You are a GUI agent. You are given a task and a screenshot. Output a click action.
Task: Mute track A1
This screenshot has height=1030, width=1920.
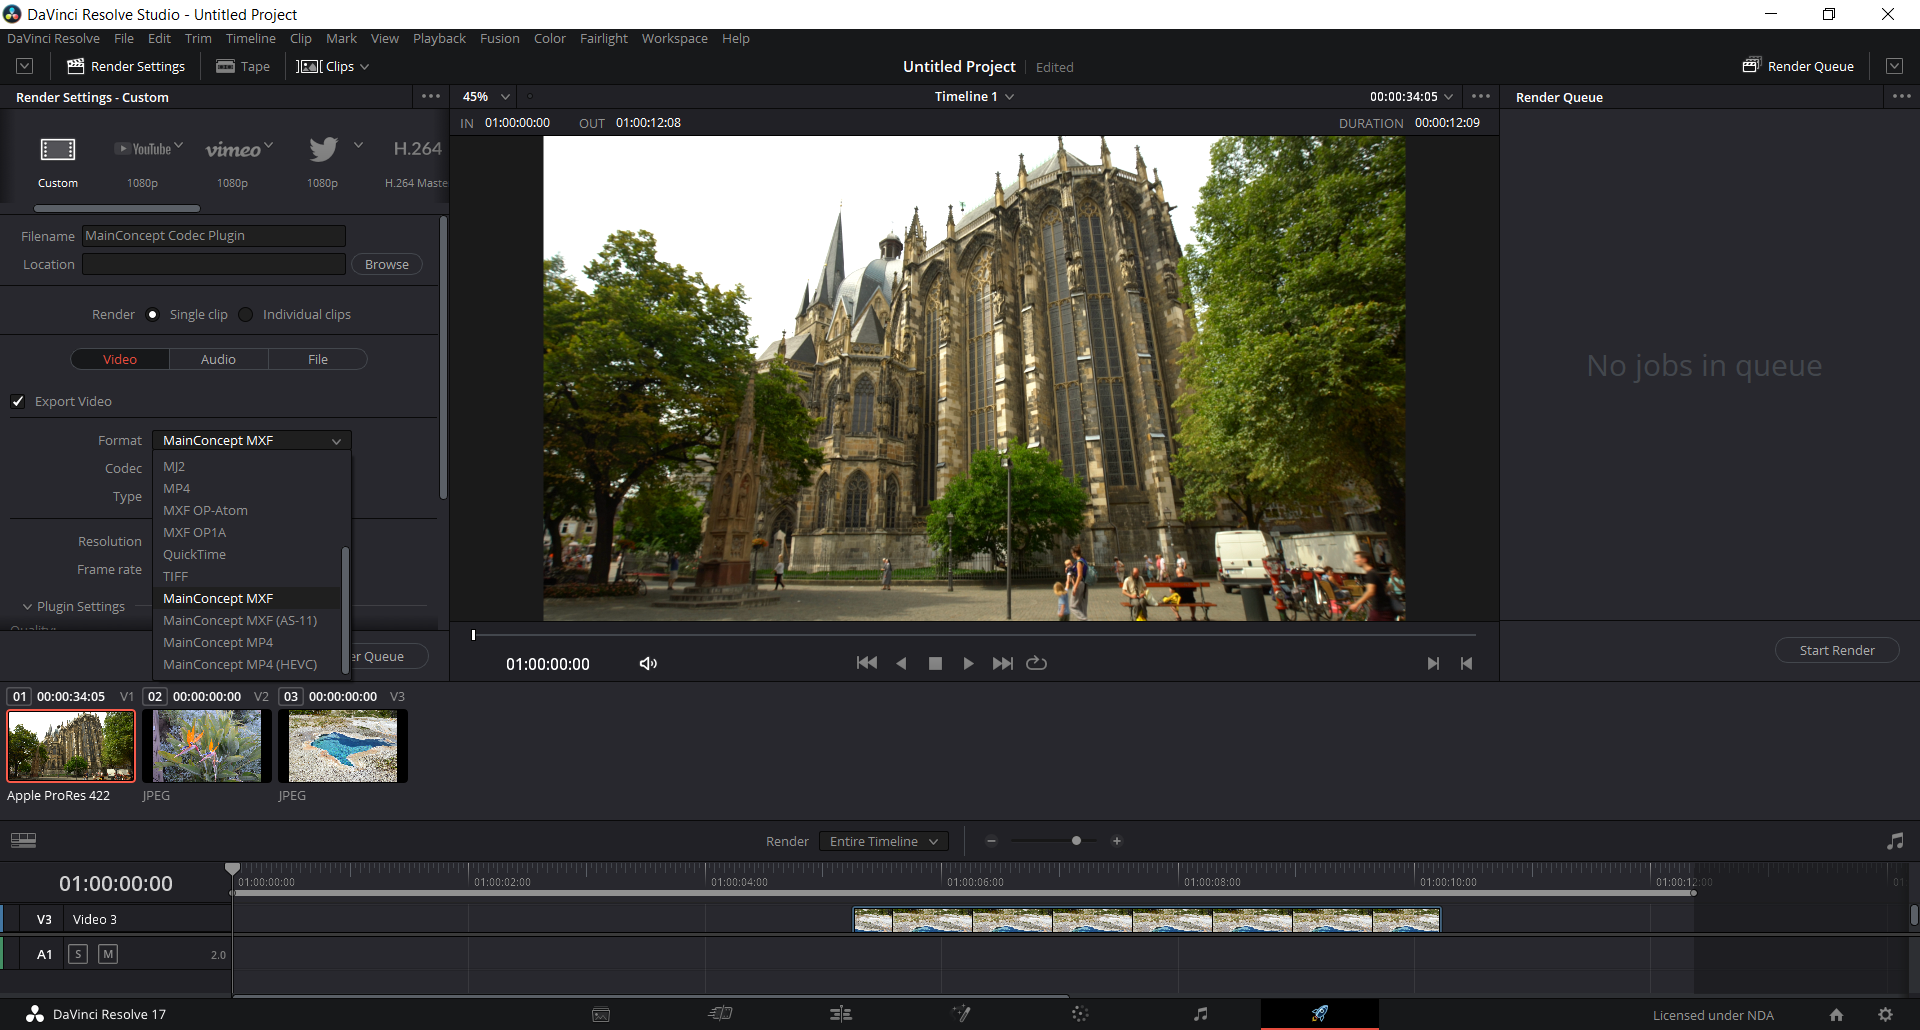pos(107,954)
